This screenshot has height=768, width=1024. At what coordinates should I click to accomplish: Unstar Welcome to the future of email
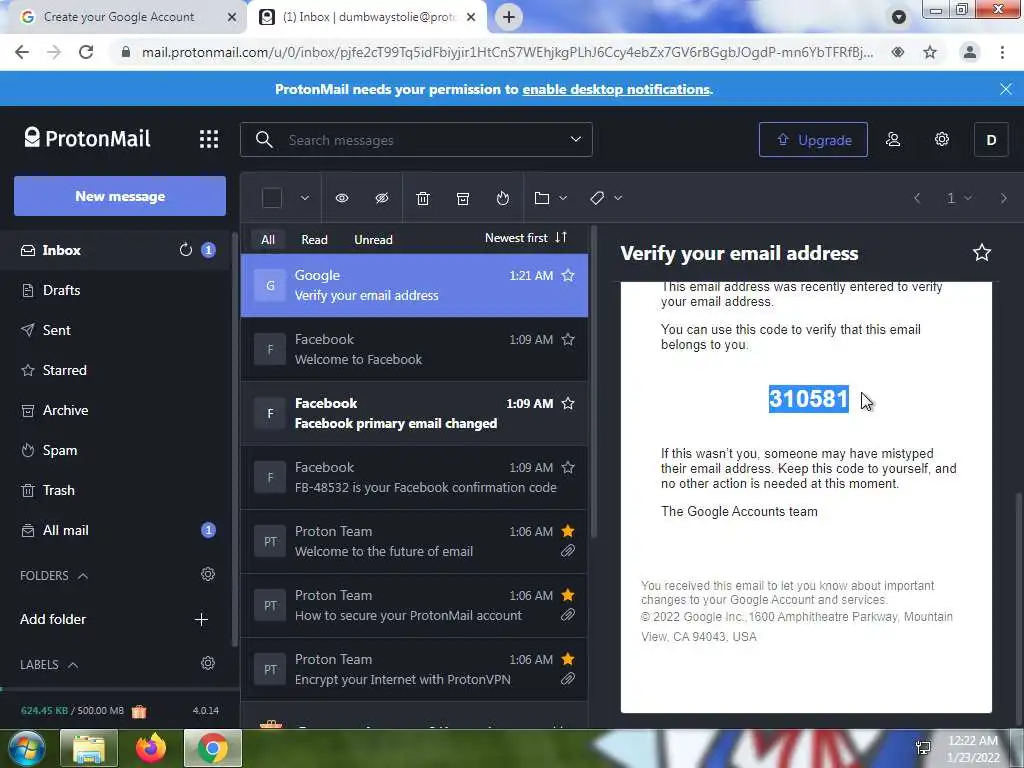568,532
